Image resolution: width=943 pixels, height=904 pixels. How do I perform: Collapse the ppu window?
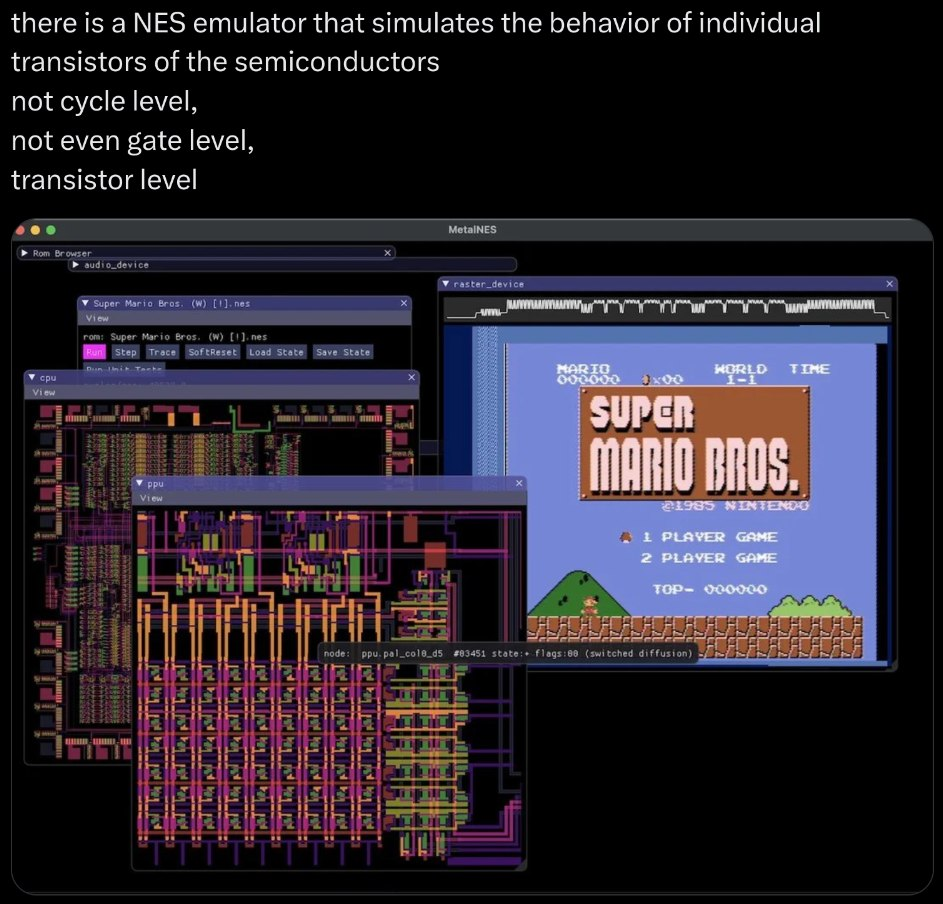click(140, 484)
